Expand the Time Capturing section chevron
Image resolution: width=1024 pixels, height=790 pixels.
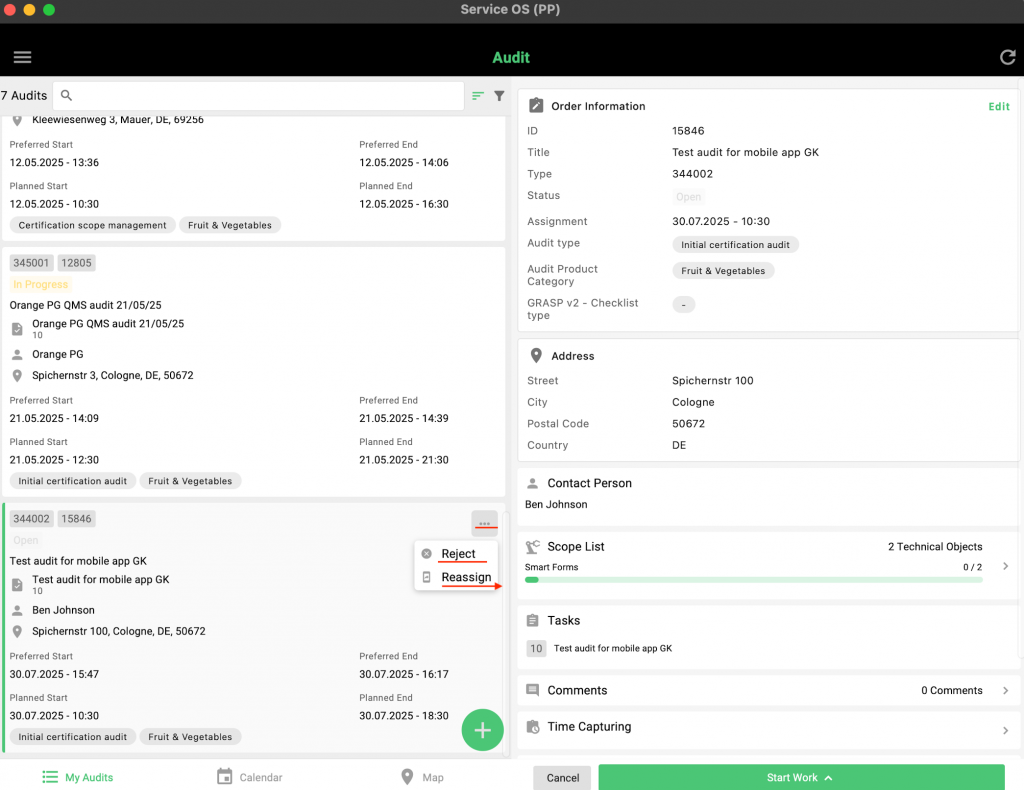click(x=1005, y=730)
